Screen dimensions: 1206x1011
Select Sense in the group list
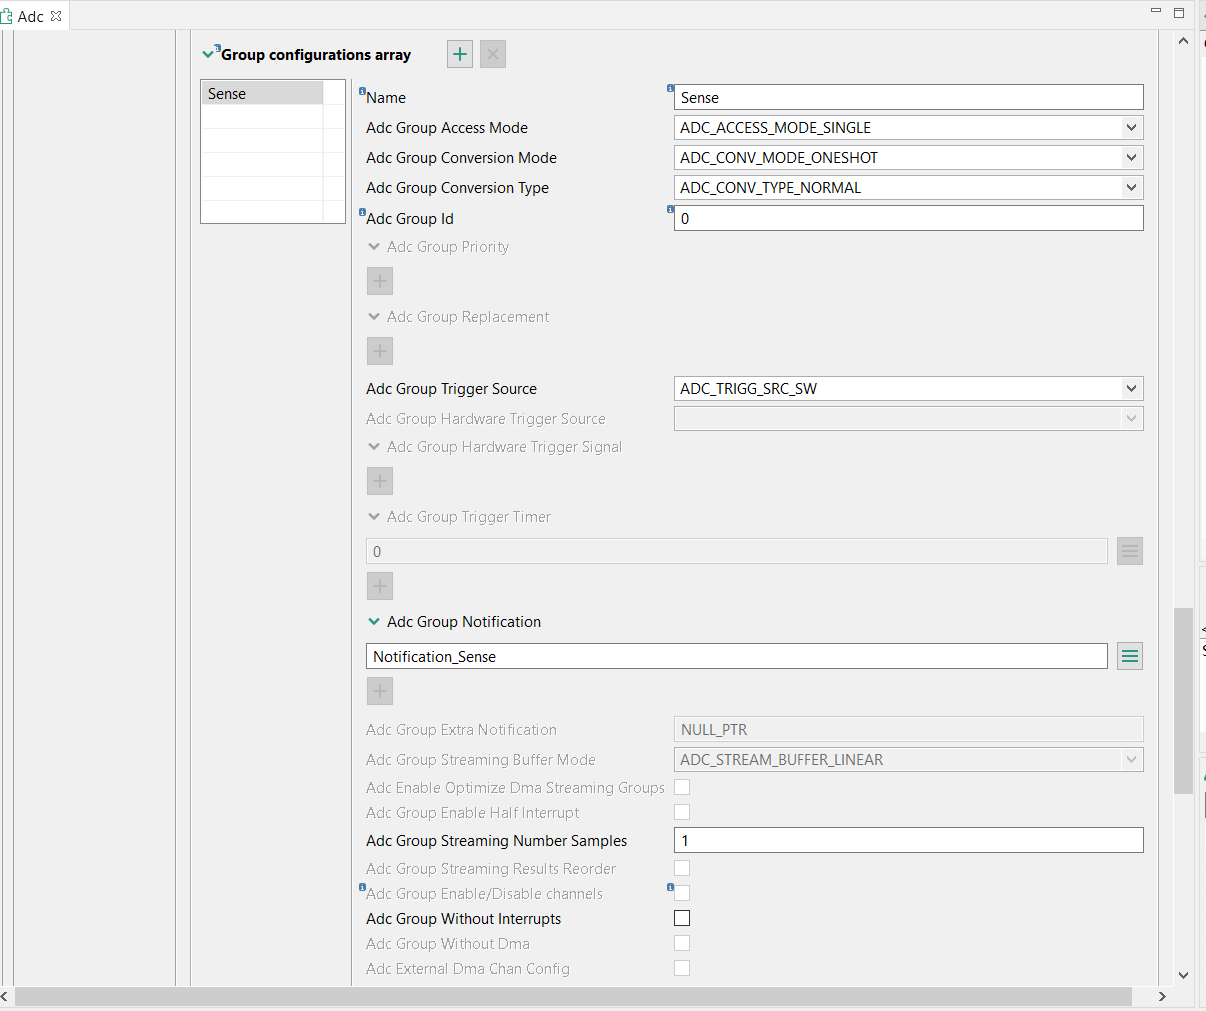262,93
